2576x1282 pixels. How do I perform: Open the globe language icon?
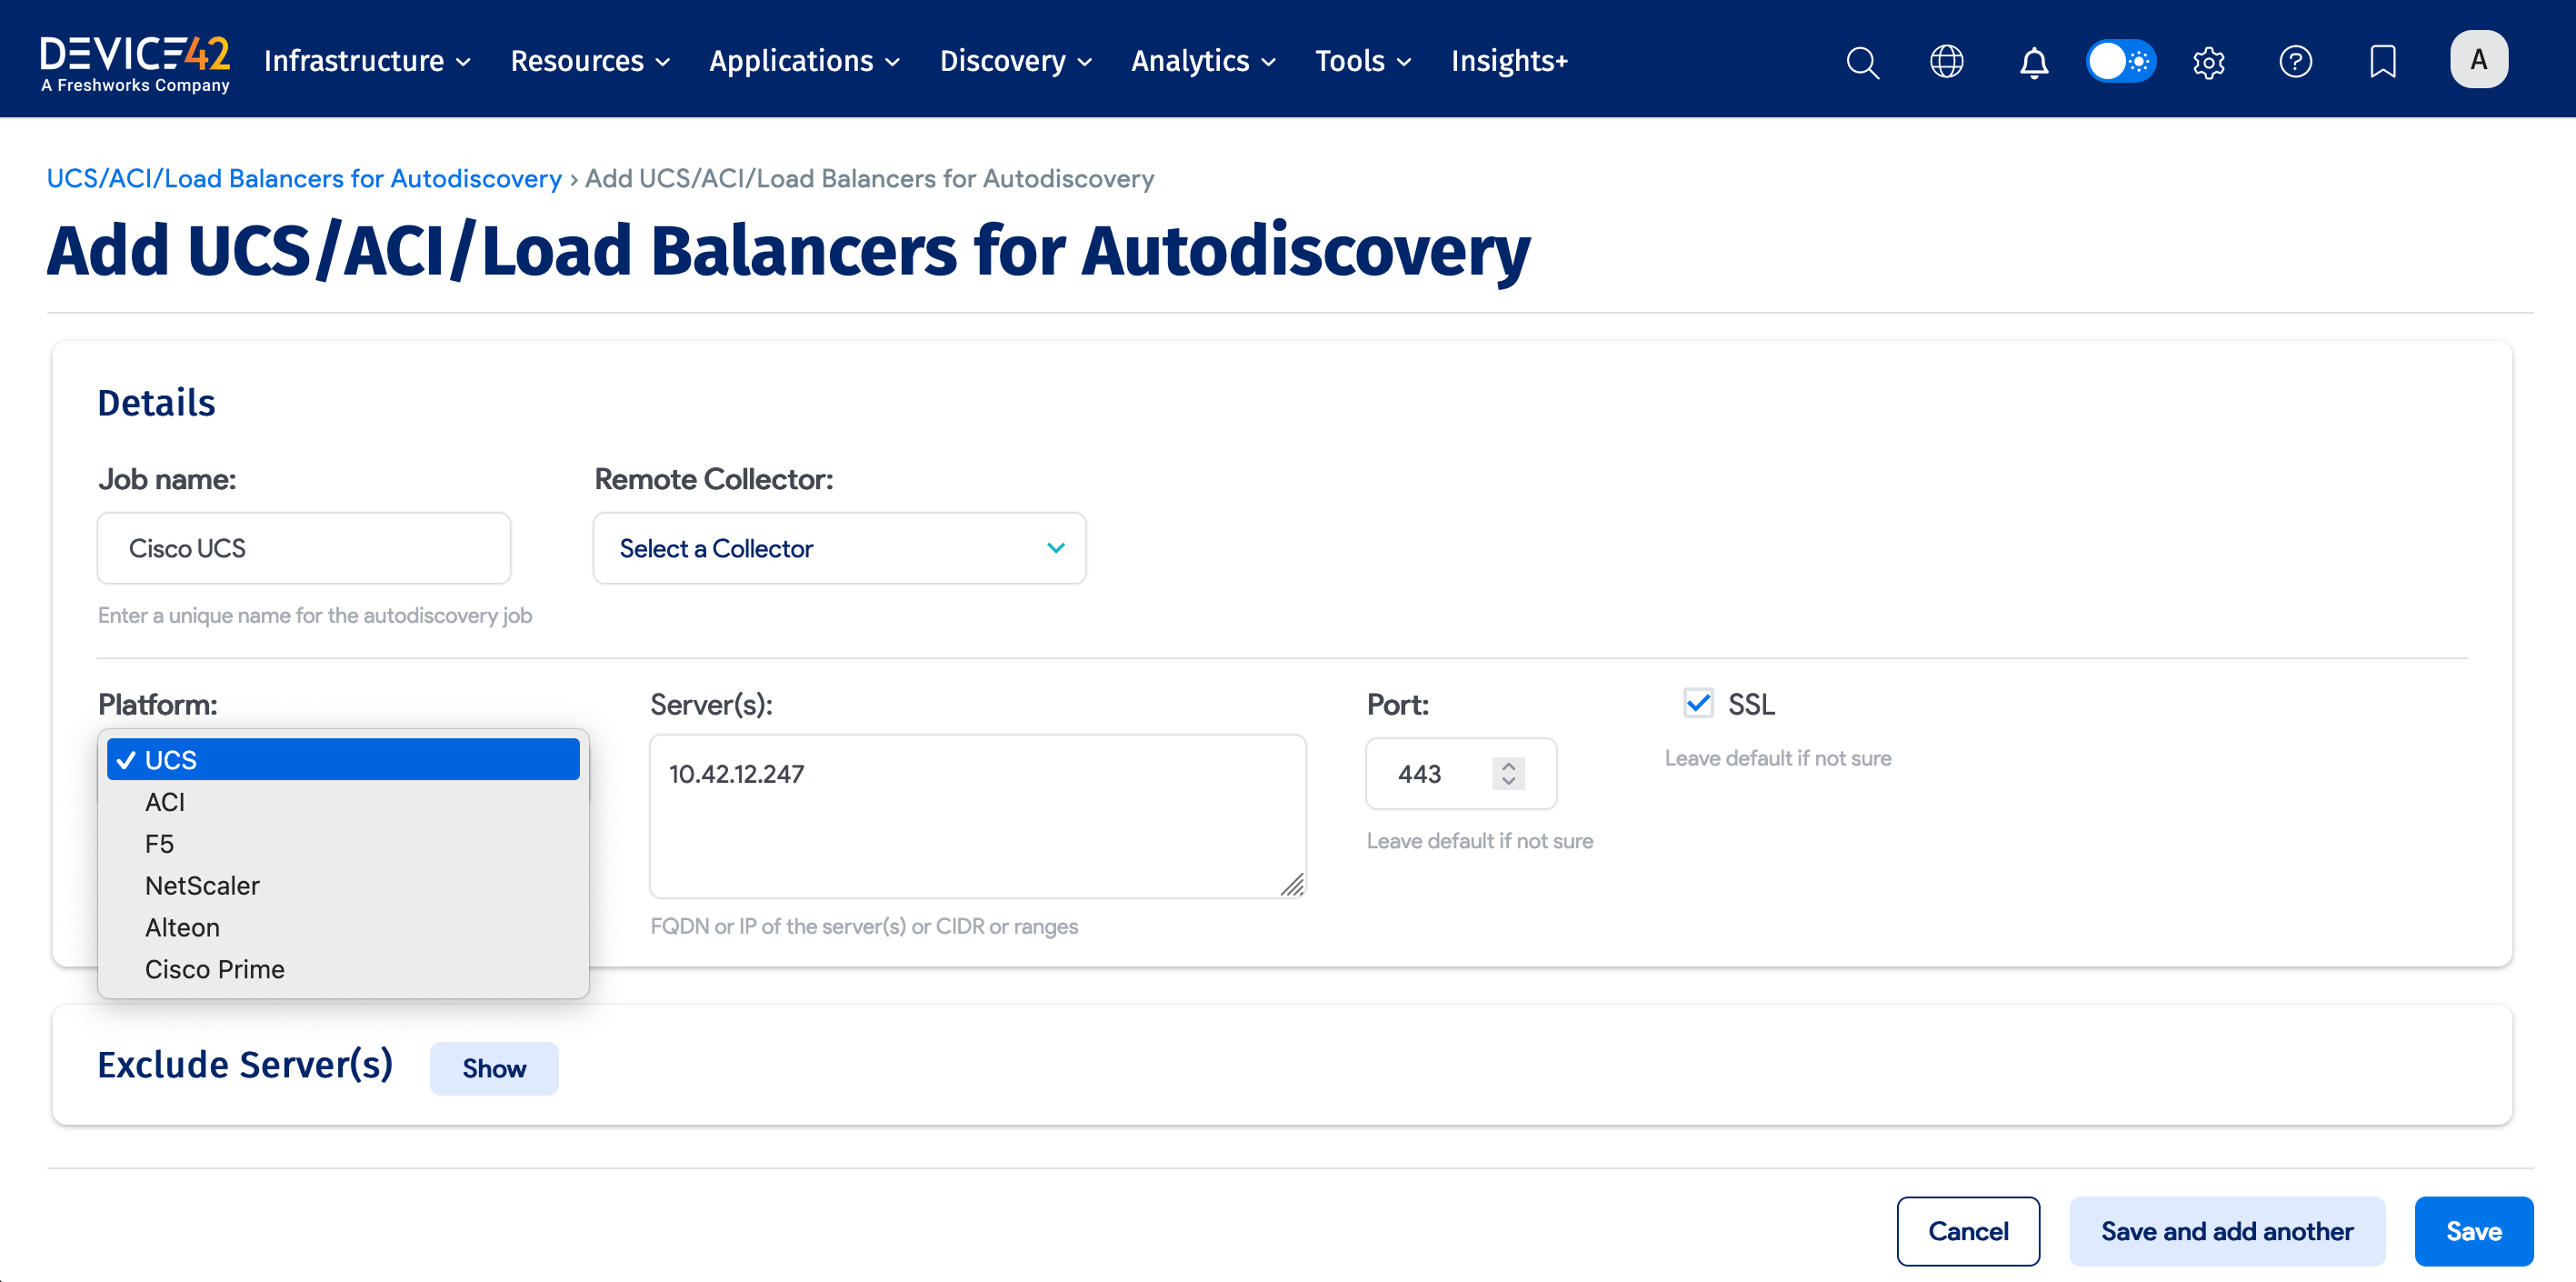point(1946,62)
